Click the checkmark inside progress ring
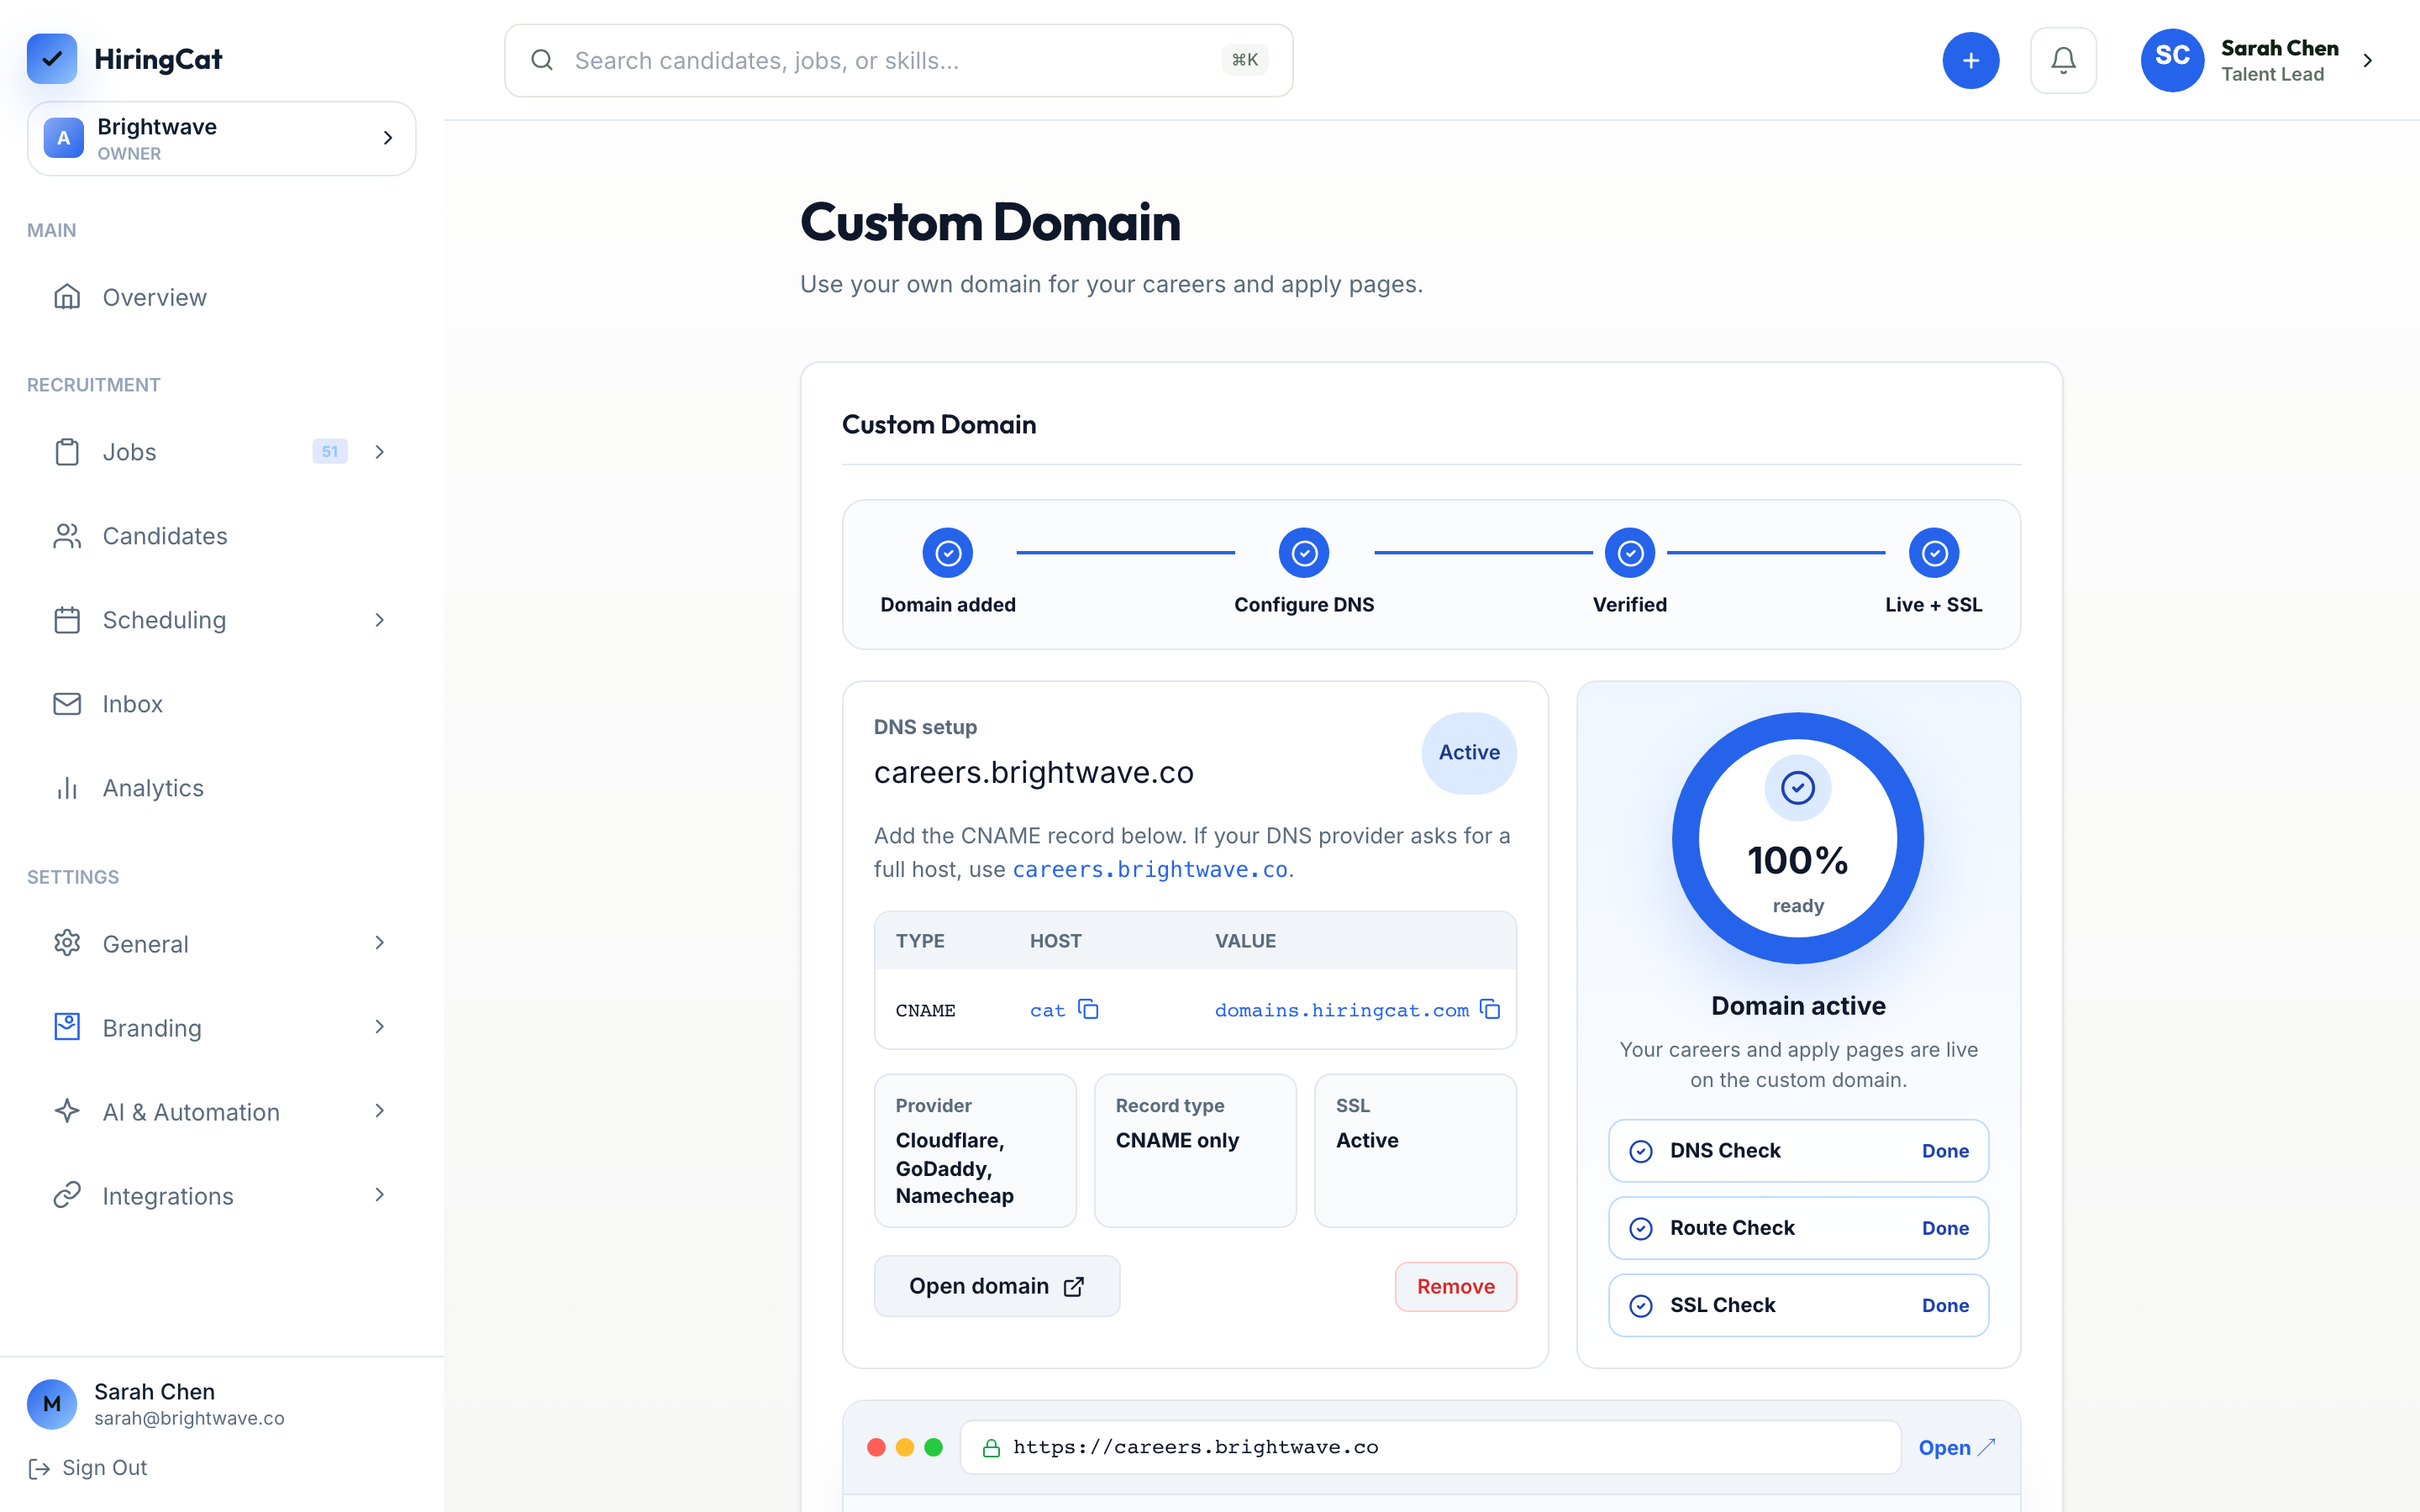Image resolution: width=2420 pixels, height=1512 pixels. (1798, 788)
